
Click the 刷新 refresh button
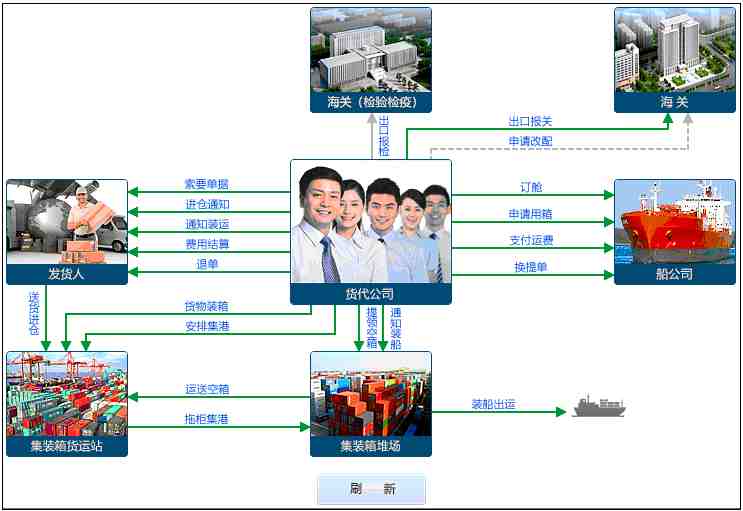(x=372, y=488)
